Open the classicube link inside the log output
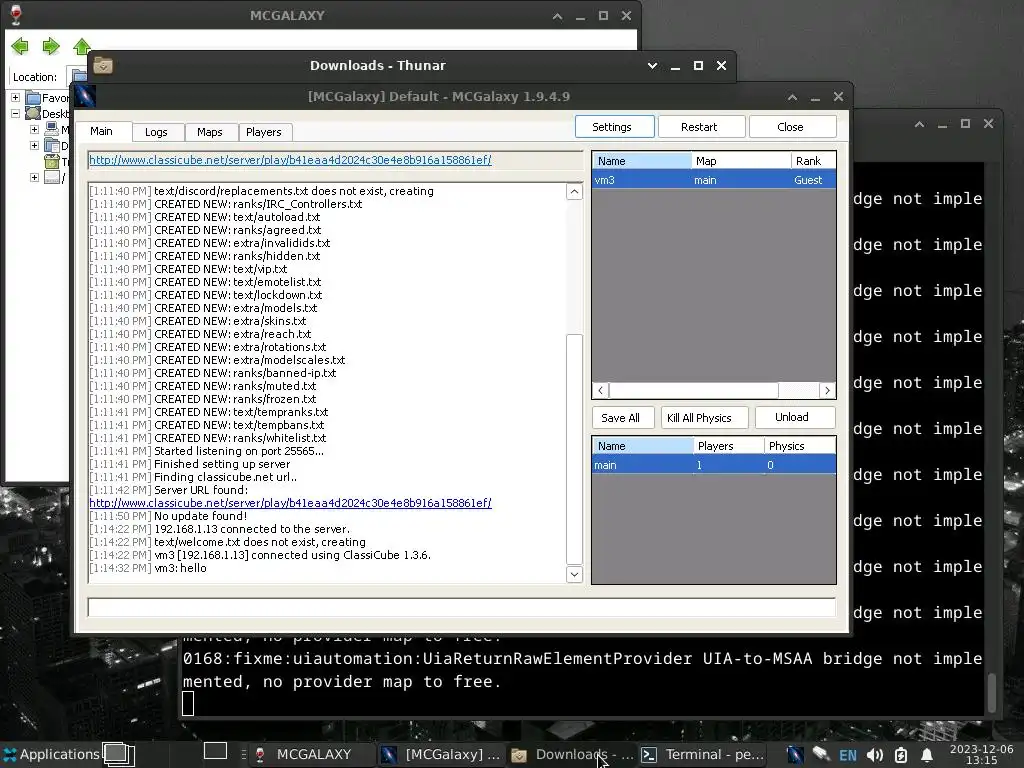The width and height of the screenshot is (1024, 768). 290,503
